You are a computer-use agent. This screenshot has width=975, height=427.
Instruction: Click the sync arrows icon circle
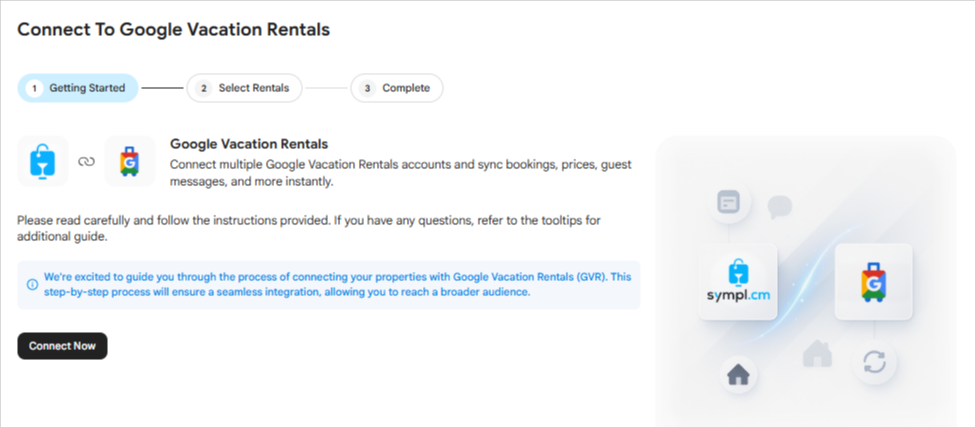874,362
